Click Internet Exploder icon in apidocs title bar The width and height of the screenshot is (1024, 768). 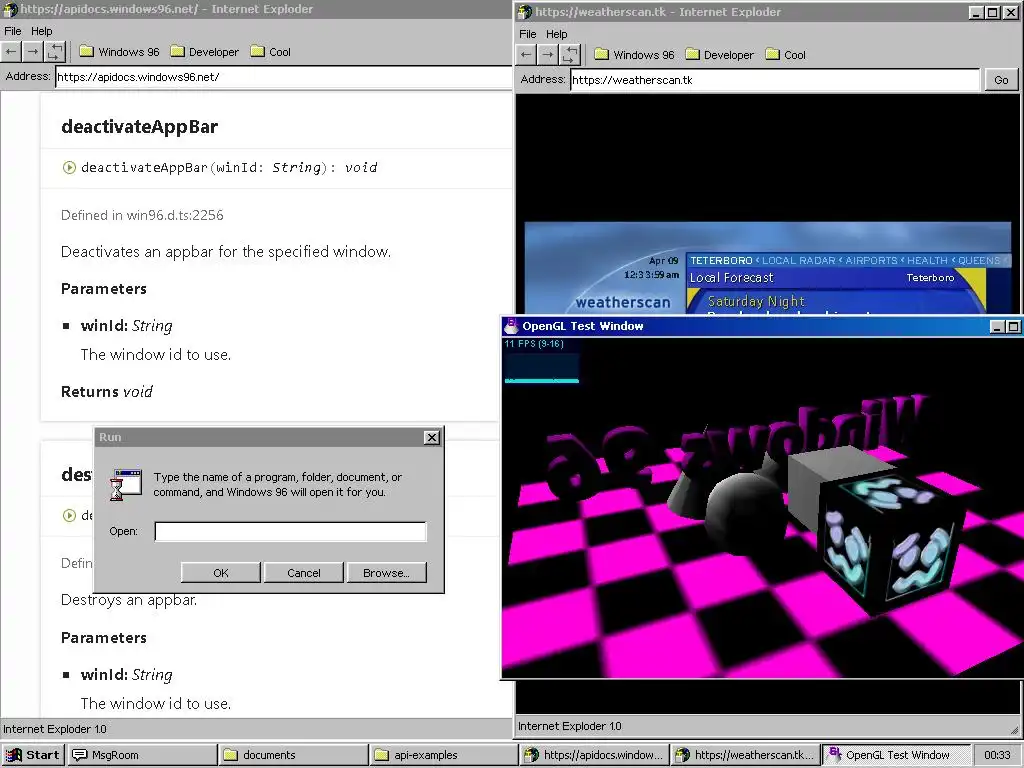[x=10, y=9]
